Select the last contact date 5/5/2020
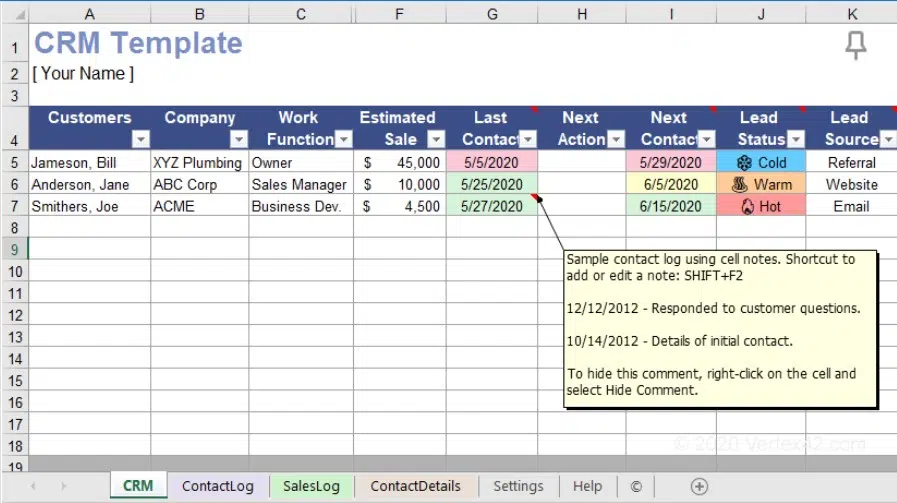Viewport: 897px width, 503px height. pyautogui.click(x=492, y=163)
